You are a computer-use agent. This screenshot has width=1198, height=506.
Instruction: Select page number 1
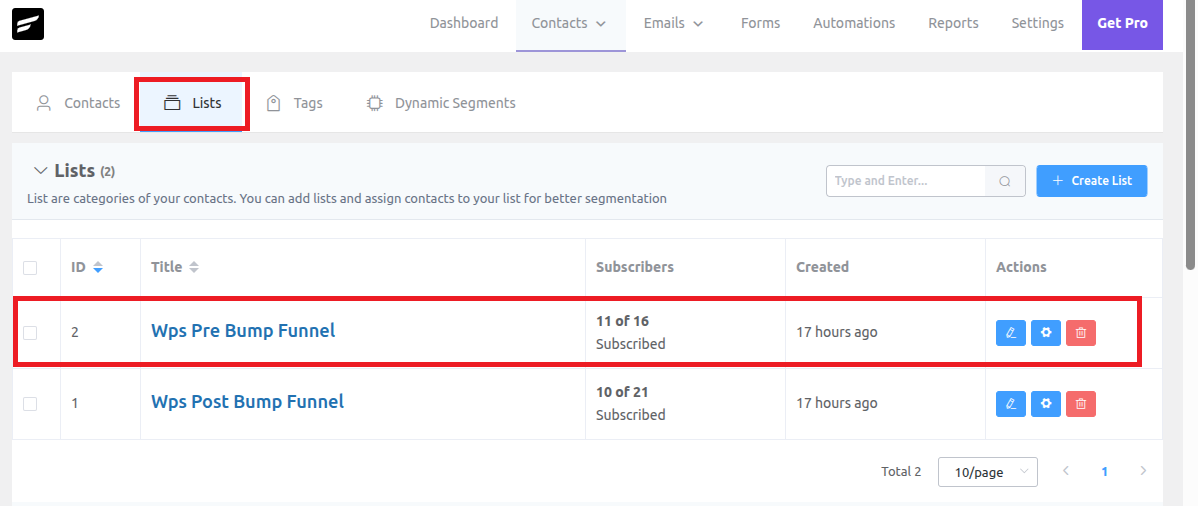(1104, 472)
